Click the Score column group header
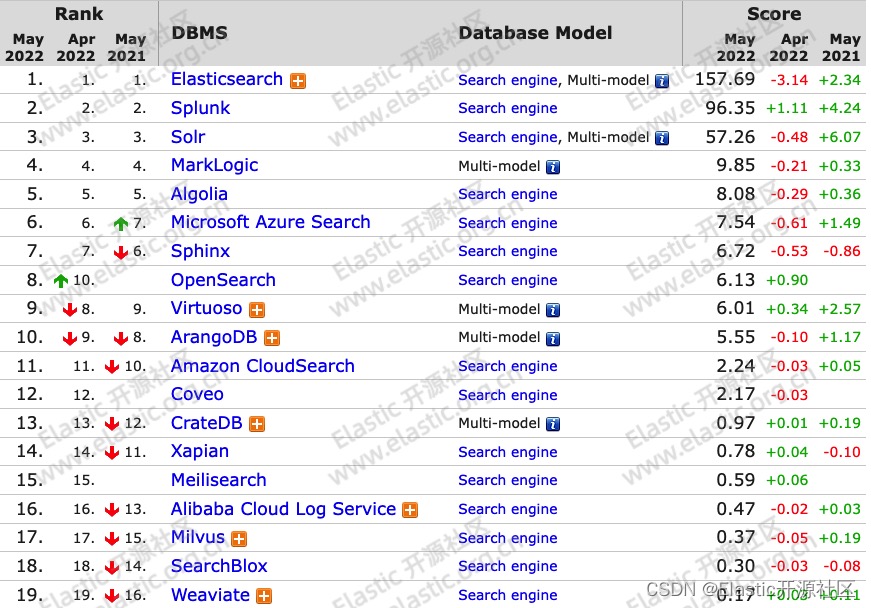 774,14
